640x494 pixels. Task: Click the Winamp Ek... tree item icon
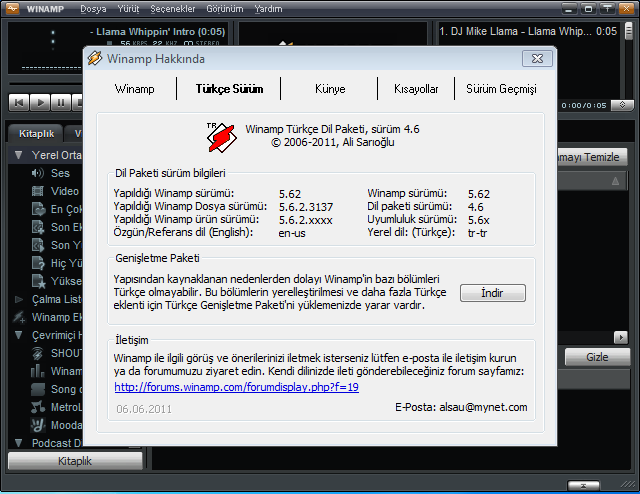pos(19,317)
